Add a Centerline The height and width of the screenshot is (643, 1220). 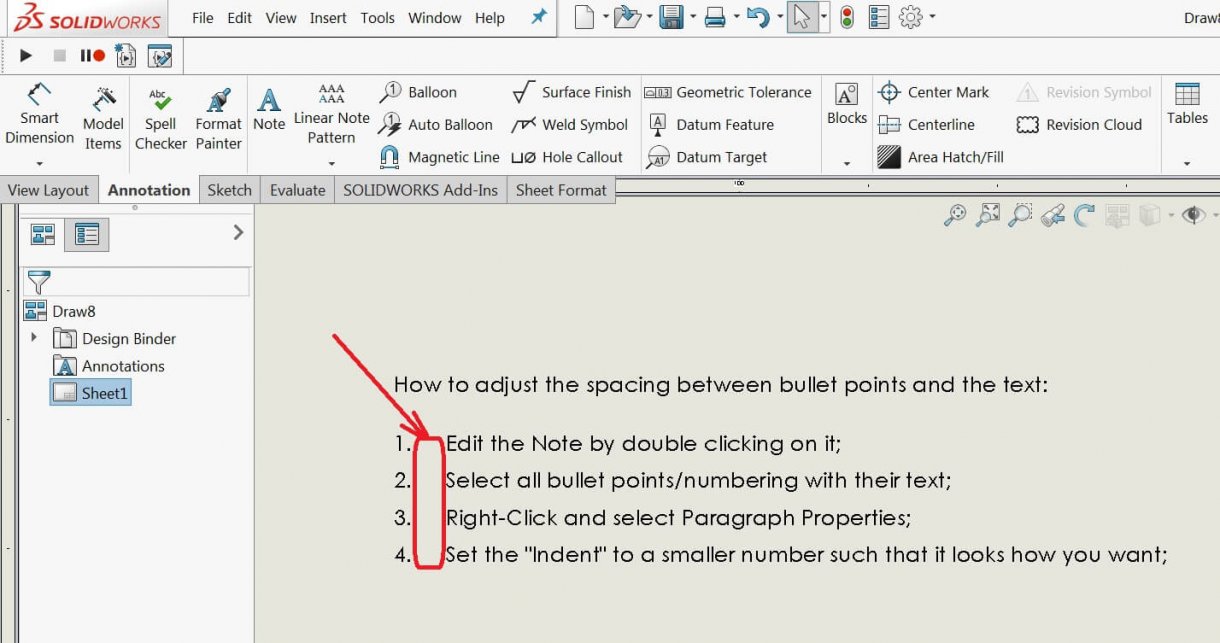tap(926, 125)
